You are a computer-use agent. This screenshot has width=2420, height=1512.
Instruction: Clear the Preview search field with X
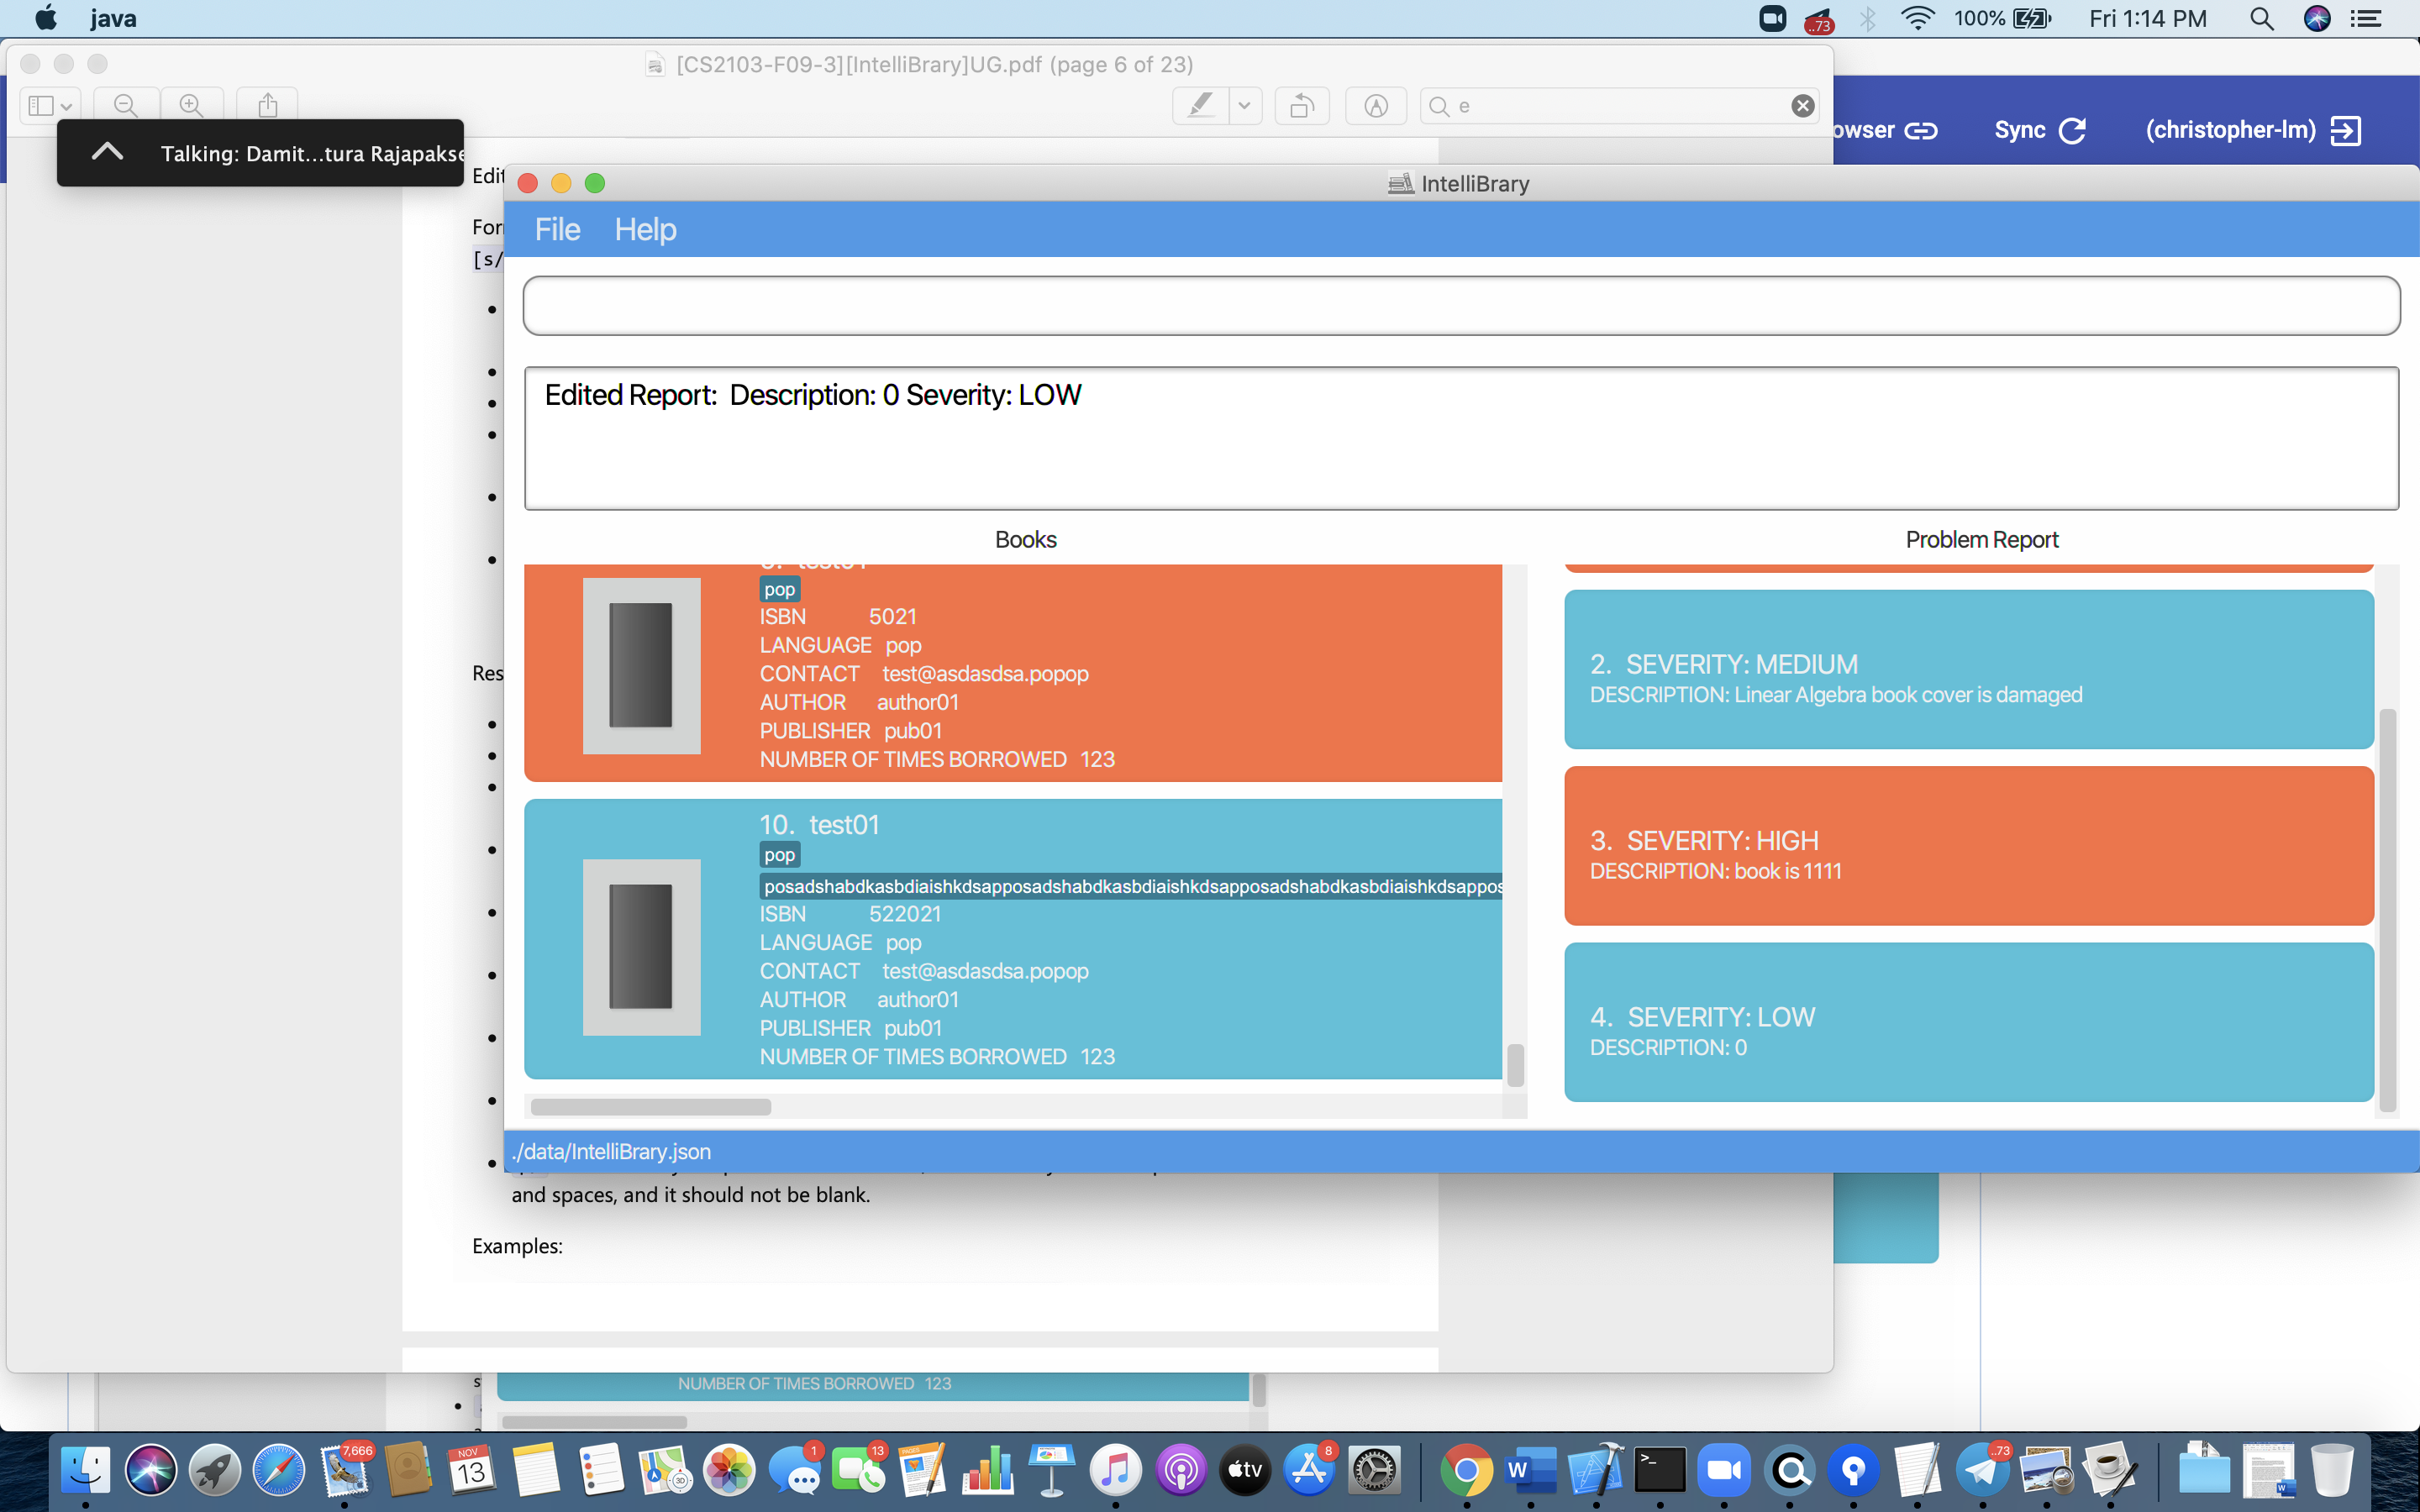coord(1802,106)
